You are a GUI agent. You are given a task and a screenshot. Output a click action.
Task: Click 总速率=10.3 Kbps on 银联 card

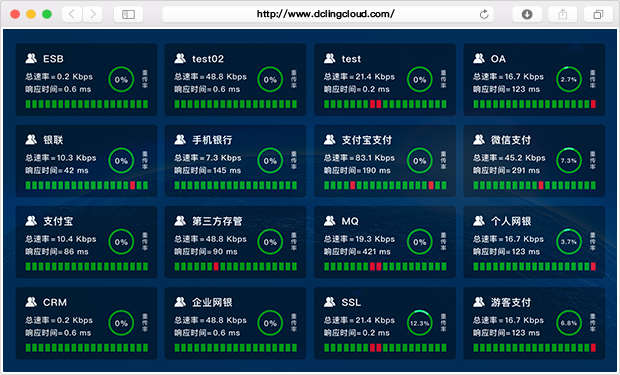(x=60, y=158)
